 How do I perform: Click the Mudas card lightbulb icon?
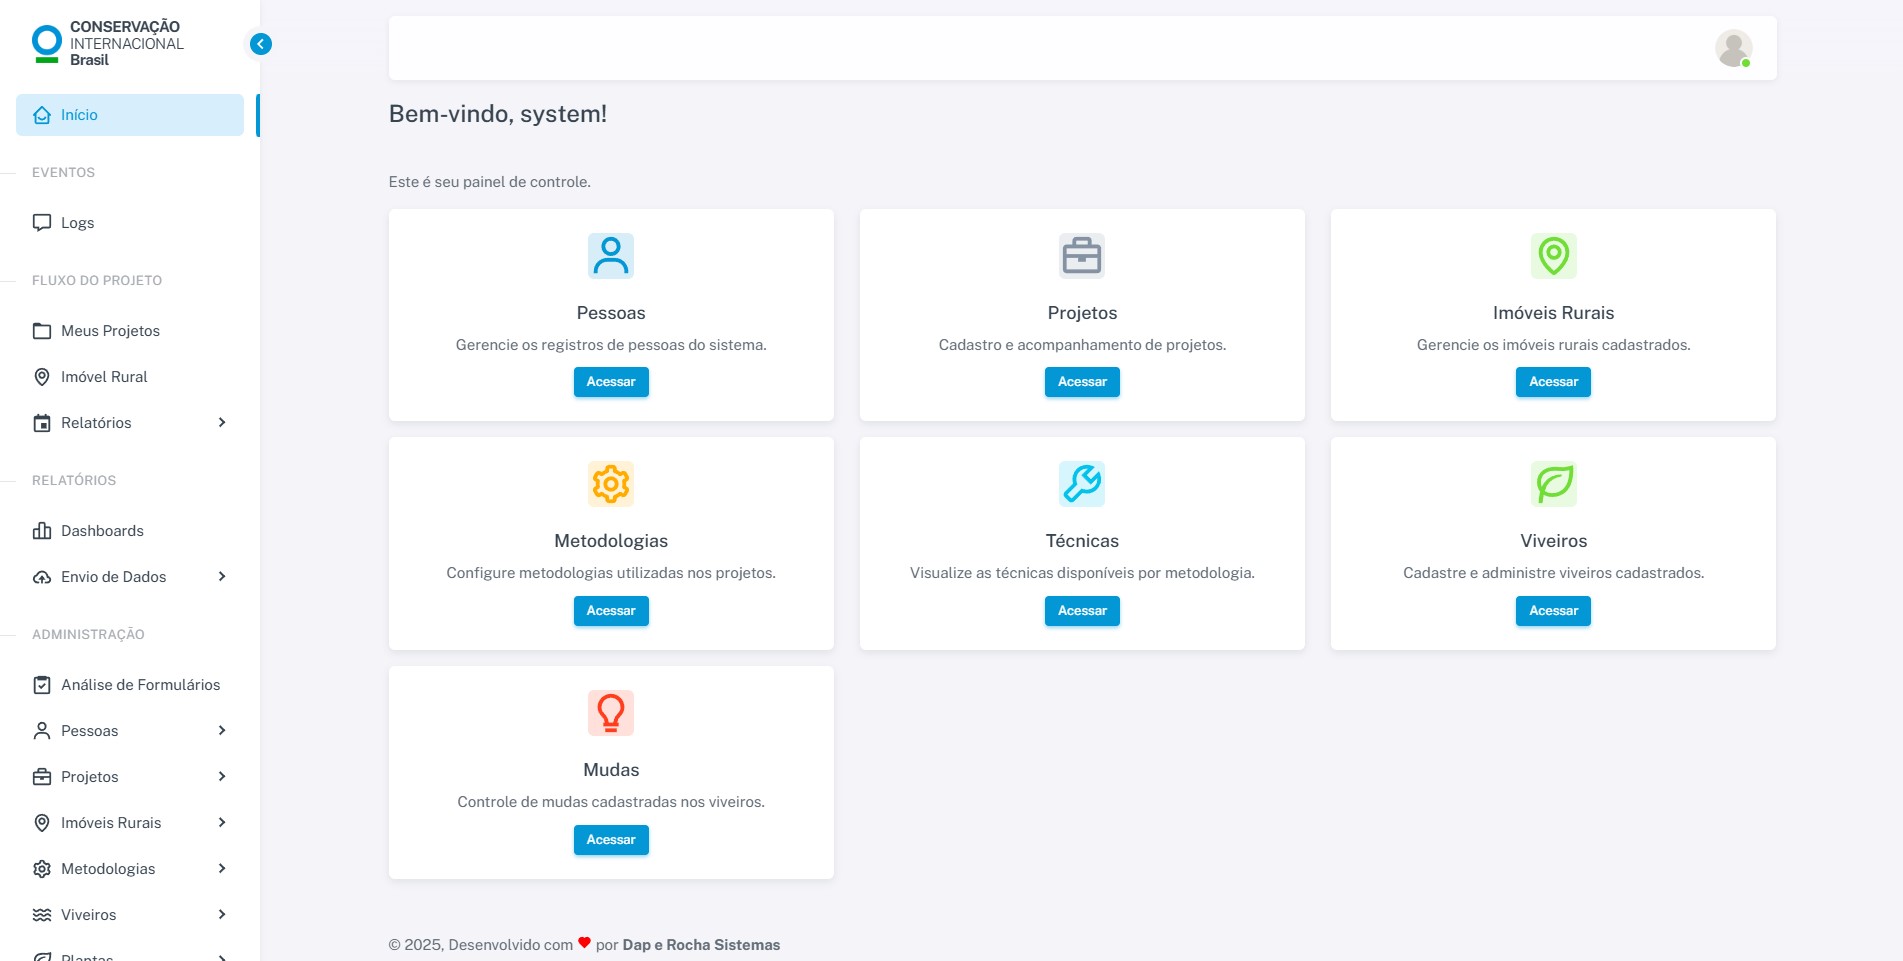[611, 713]
